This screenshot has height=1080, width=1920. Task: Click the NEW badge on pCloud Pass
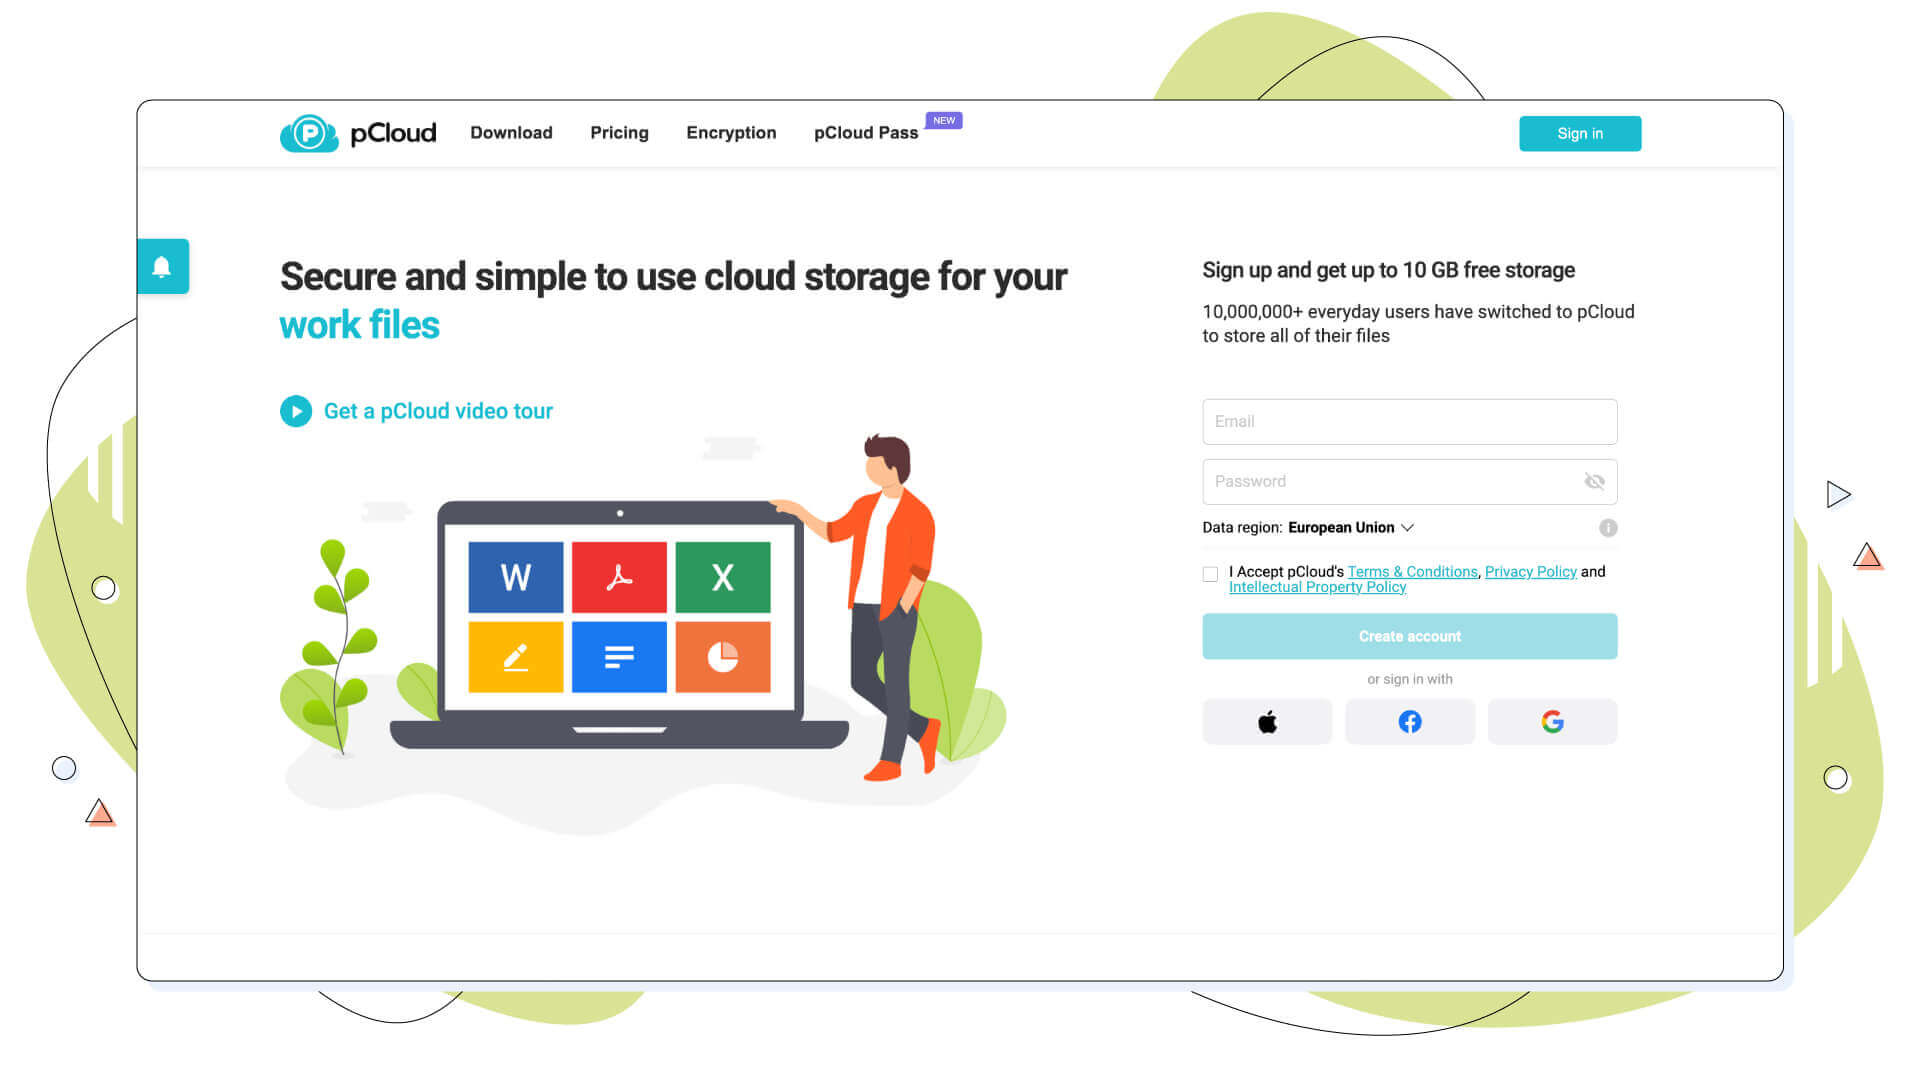pyautogui.click(x=944, y=120)
